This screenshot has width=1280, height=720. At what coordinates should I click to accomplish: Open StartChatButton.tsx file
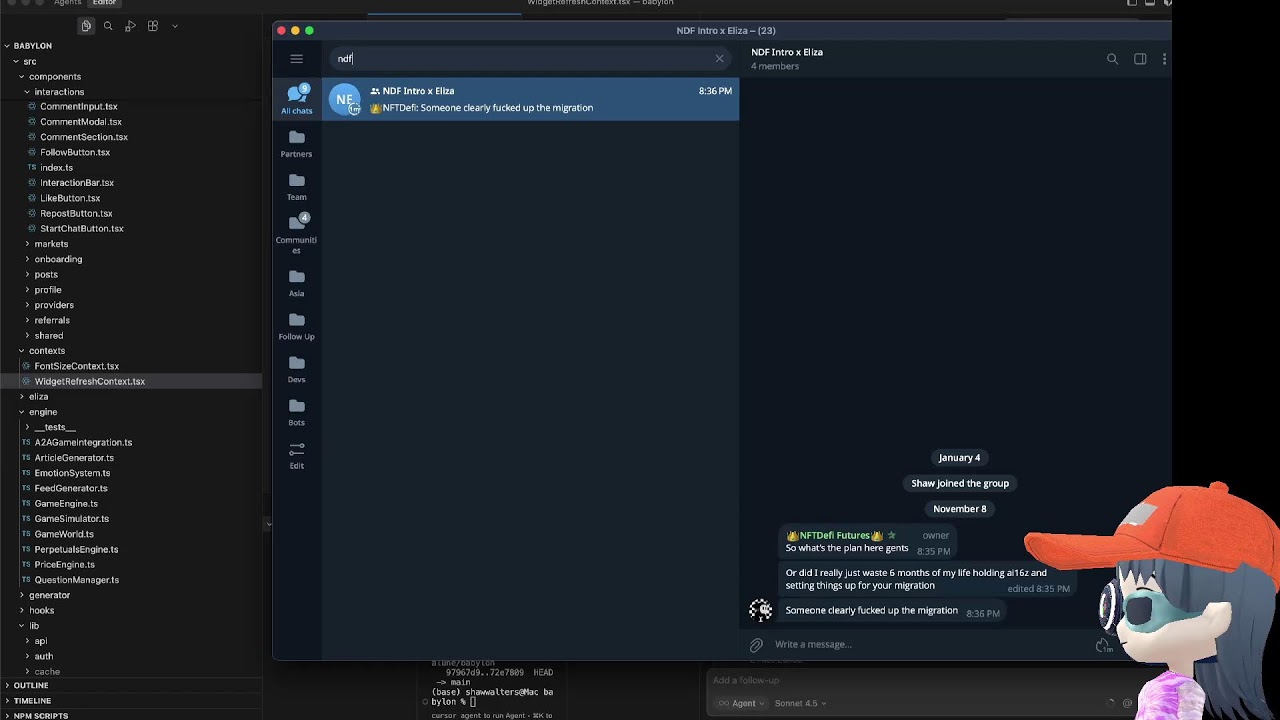coord(81,229)
